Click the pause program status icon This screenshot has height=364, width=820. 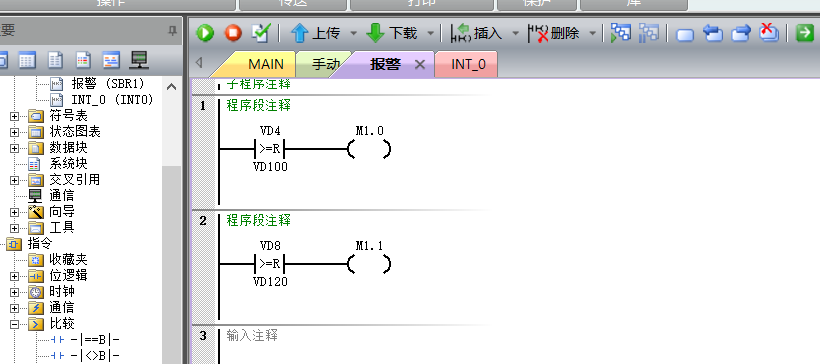coord(648,33)
